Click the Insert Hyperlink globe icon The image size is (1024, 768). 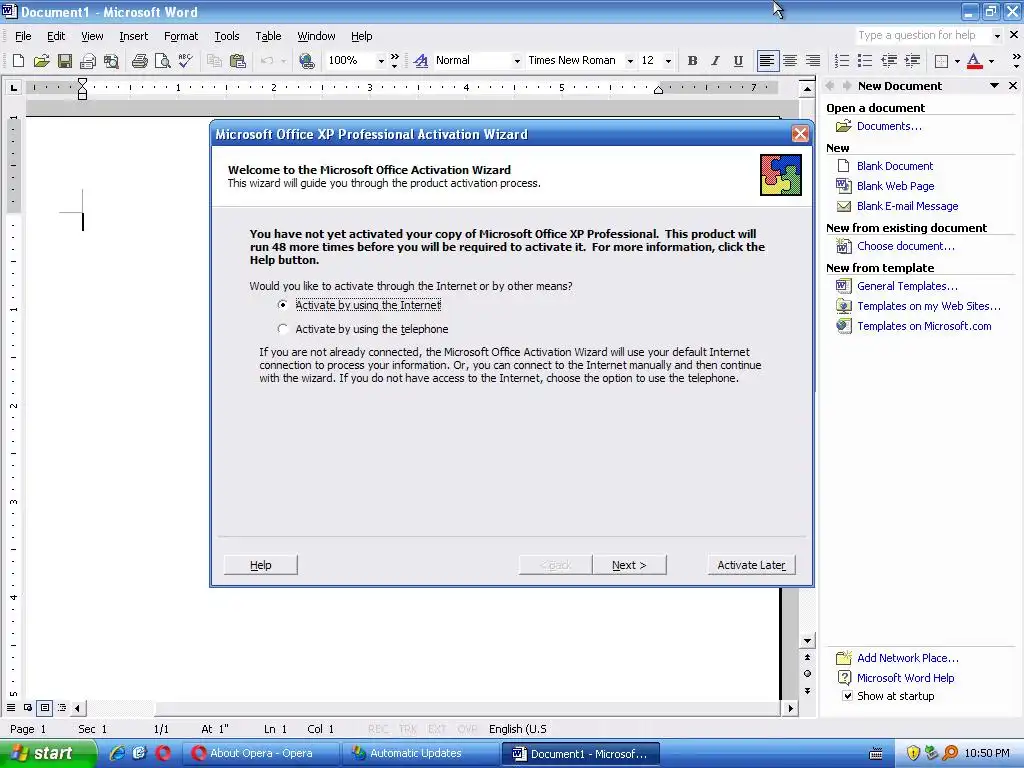tap(306, 61)
